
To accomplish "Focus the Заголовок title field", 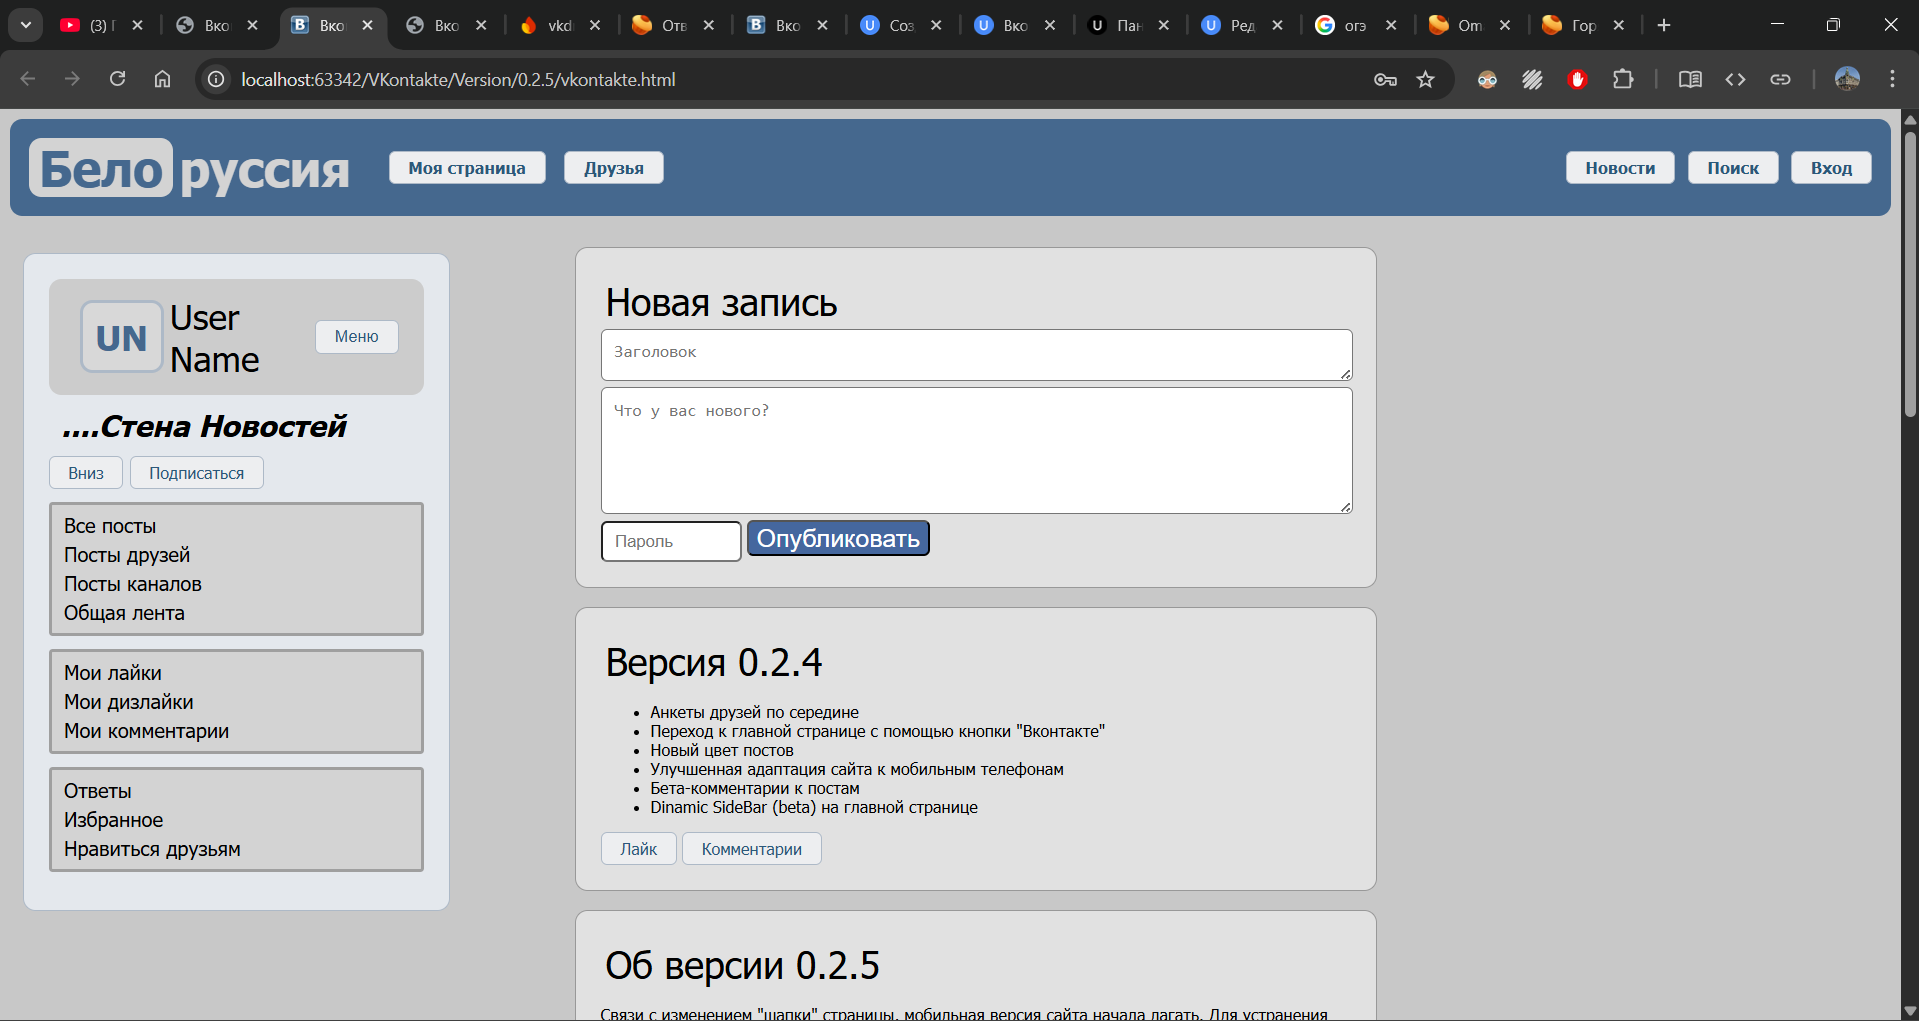I will pos(977,355).
